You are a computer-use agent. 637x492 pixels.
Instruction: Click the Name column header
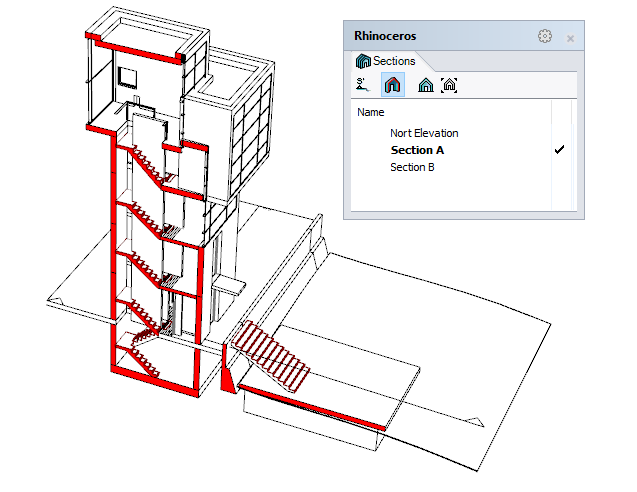point(371,113)
